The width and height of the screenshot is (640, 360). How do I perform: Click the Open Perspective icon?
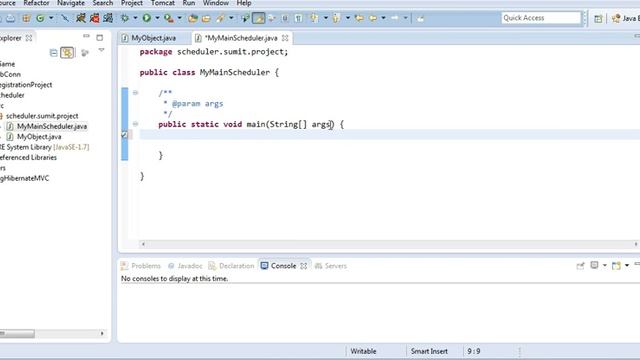[598, 18]
